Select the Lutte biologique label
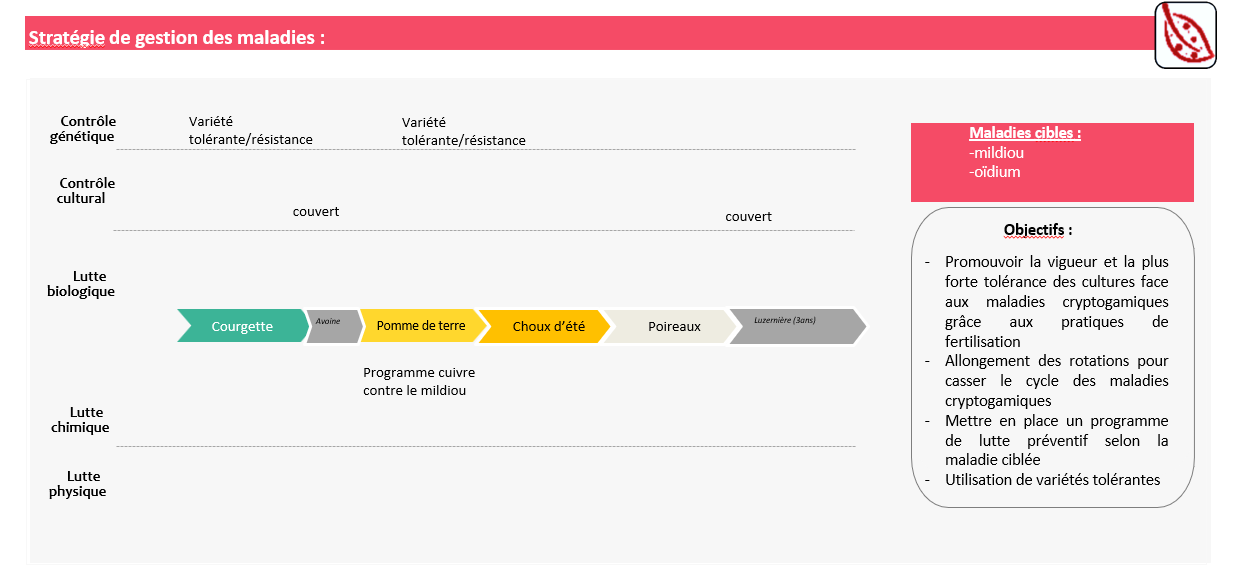Screen dimensions: 1253x576 (81, 284)
